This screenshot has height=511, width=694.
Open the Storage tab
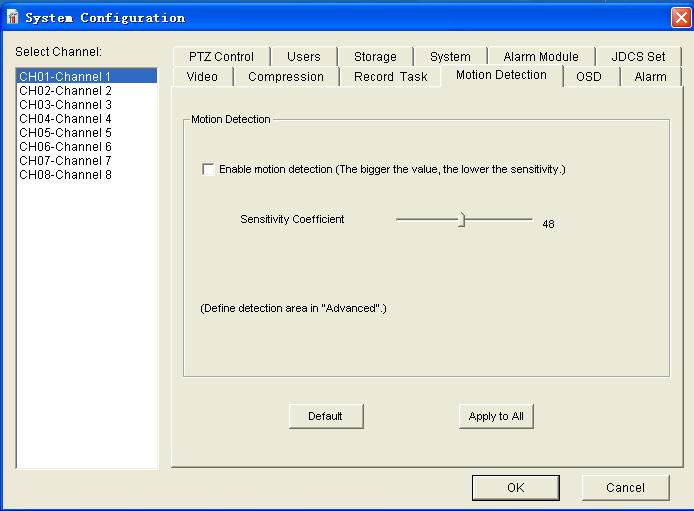375,57
